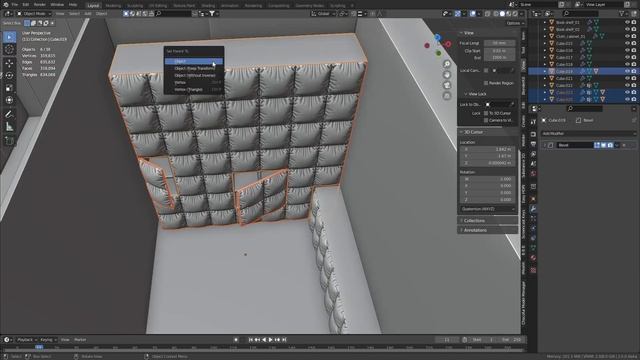The height and width of the screenshot is (360, 640).
Task: Pick the combined Transform tool
Action: tap(9, 100)
